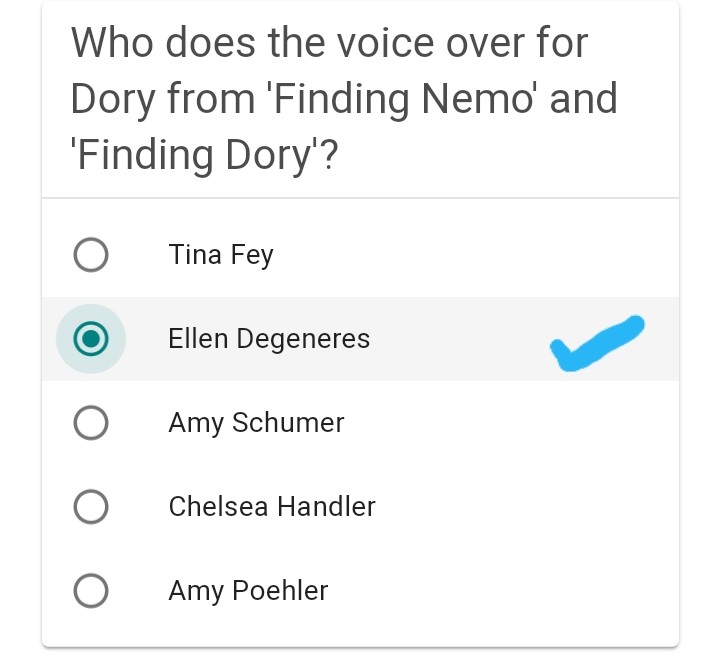Select the Amy Poehler radio button

(x=91, y=591)
